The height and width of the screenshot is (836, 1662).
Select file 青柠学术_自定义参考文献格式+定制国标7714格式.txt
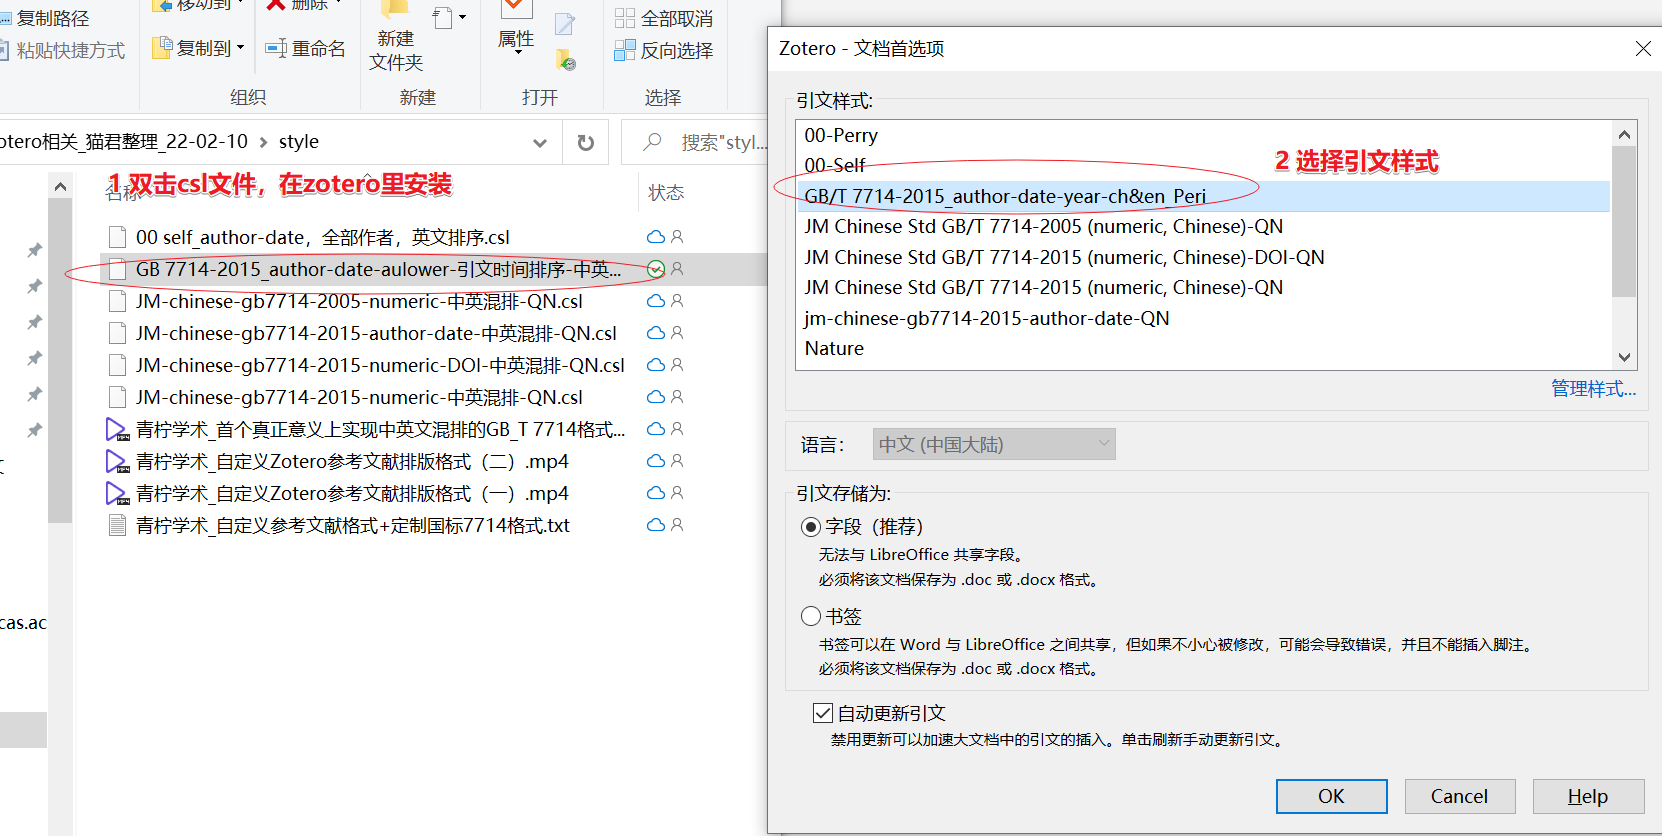click(x=353, y=525)
